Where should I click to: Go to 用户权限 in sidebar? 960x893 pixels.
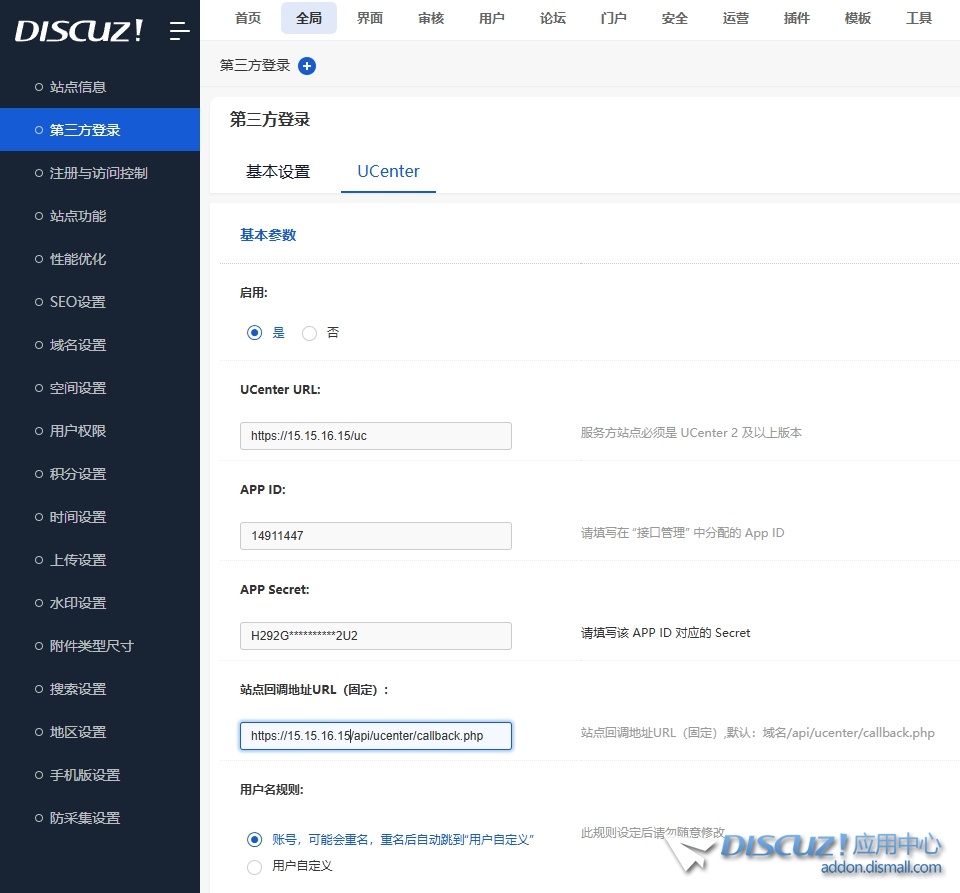point(100,431)
